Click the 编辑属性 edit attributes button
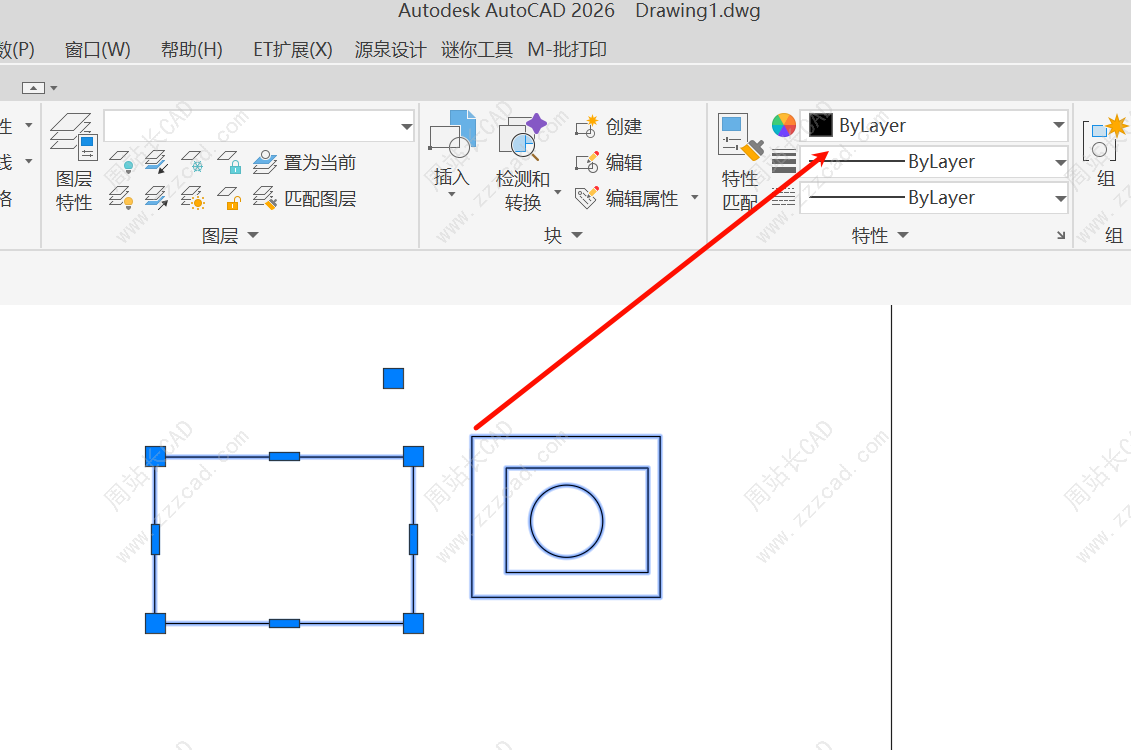 (641, 198)
